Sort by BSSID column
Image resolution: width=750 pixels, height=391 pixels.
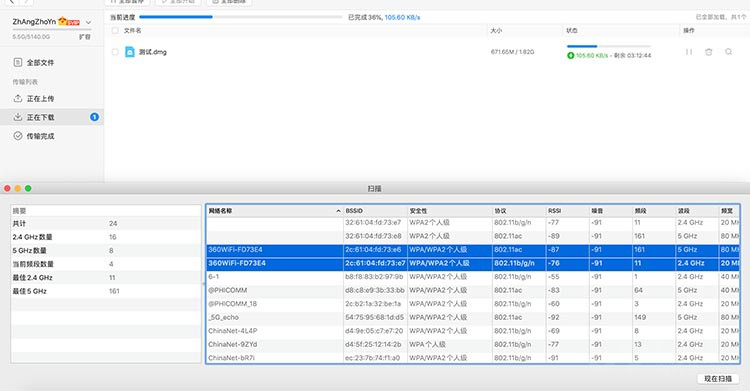coord(375,211)
